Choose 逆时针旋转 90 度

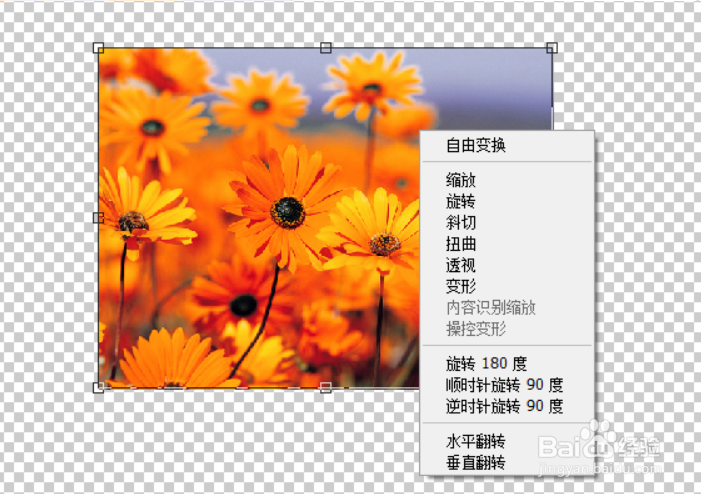pyautogui.click(x=507, y=406)
